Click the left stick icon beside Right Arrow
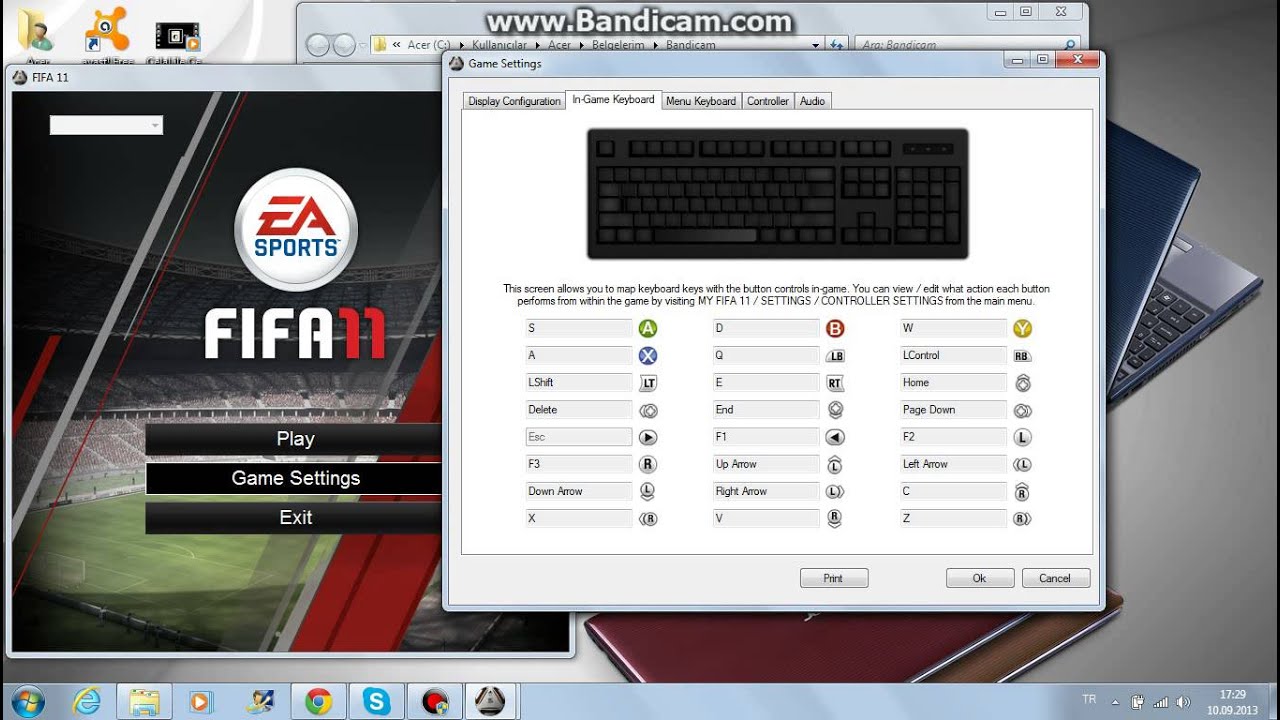Image resolution: width=1280 pixels, height=720 pixels. point(835,491)
